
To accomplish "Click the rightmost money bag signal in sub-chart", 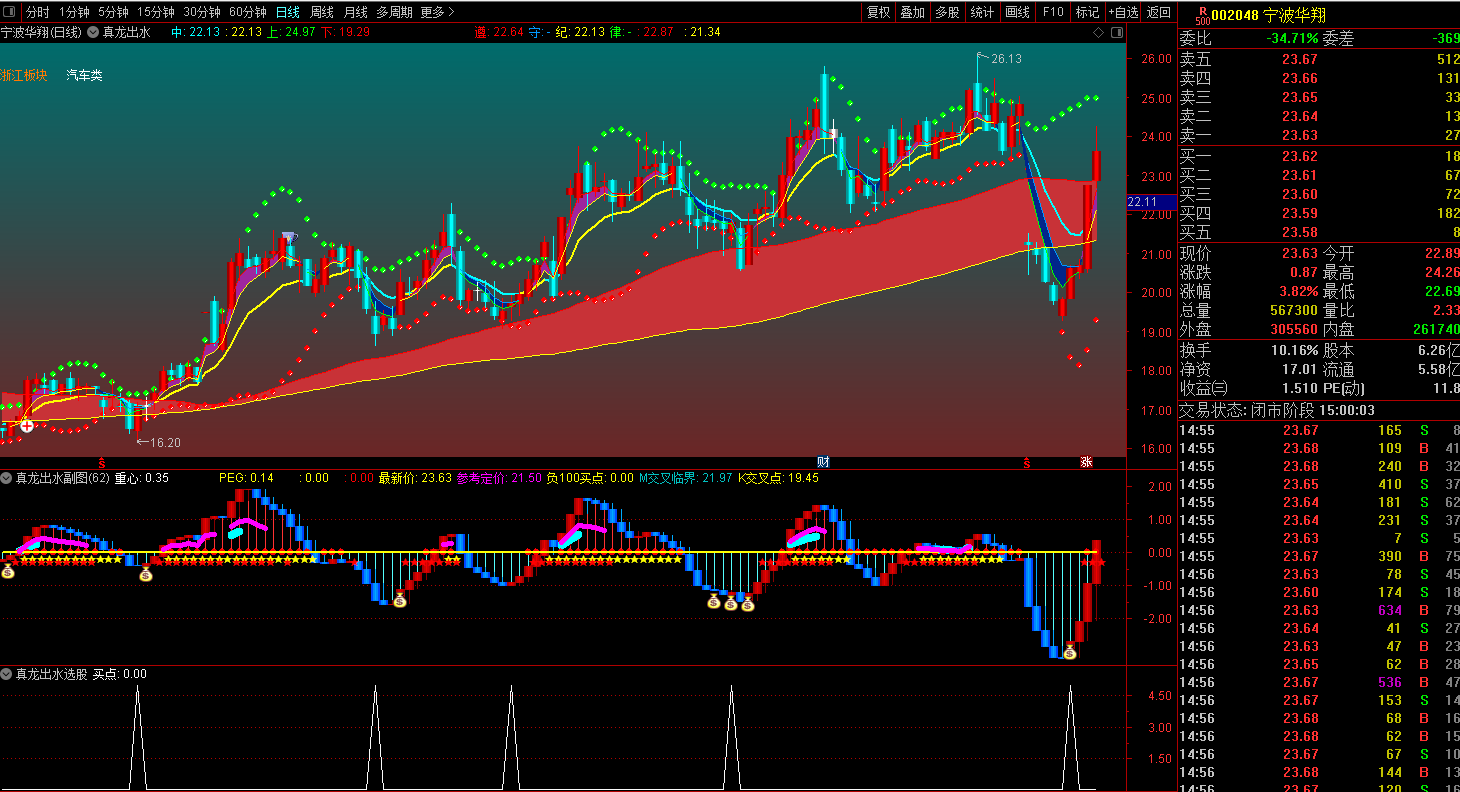I will (1069, 652).
